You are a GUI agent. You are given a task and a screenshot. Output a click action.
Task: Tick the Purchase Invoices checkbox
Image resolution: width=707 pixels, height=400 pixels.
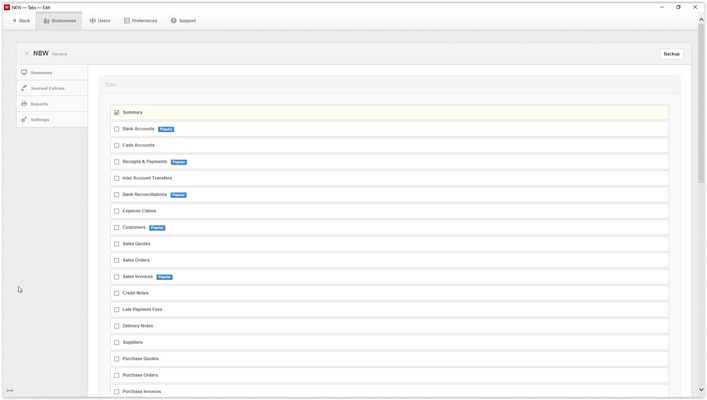click(116, 391)
